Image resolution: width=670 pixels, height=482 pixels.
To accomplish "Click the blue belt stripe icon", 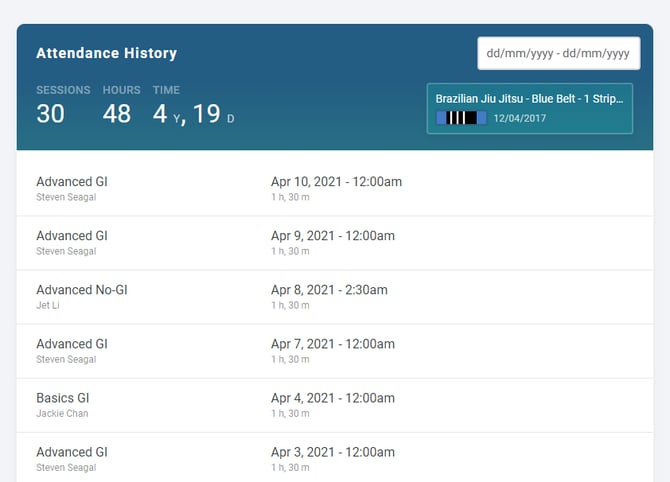I will tap(461, 117).
